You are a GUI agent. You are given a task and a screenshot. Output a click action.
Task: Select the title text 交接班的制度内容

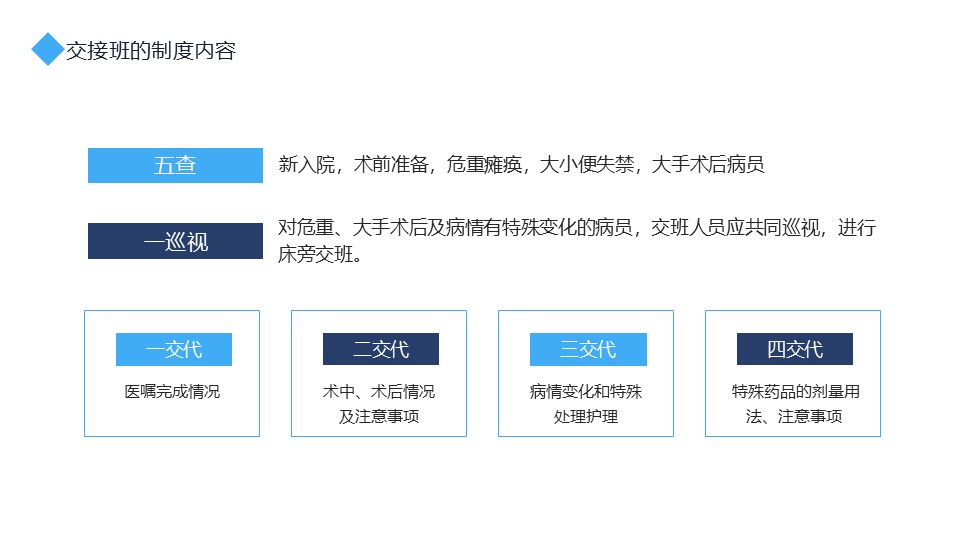tap(151, 50)
